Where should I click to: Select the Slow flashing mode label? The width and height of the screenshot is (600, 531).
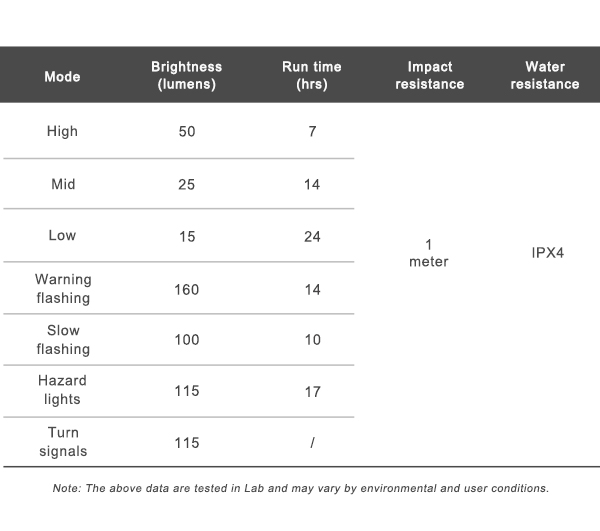tap(62, 340)
